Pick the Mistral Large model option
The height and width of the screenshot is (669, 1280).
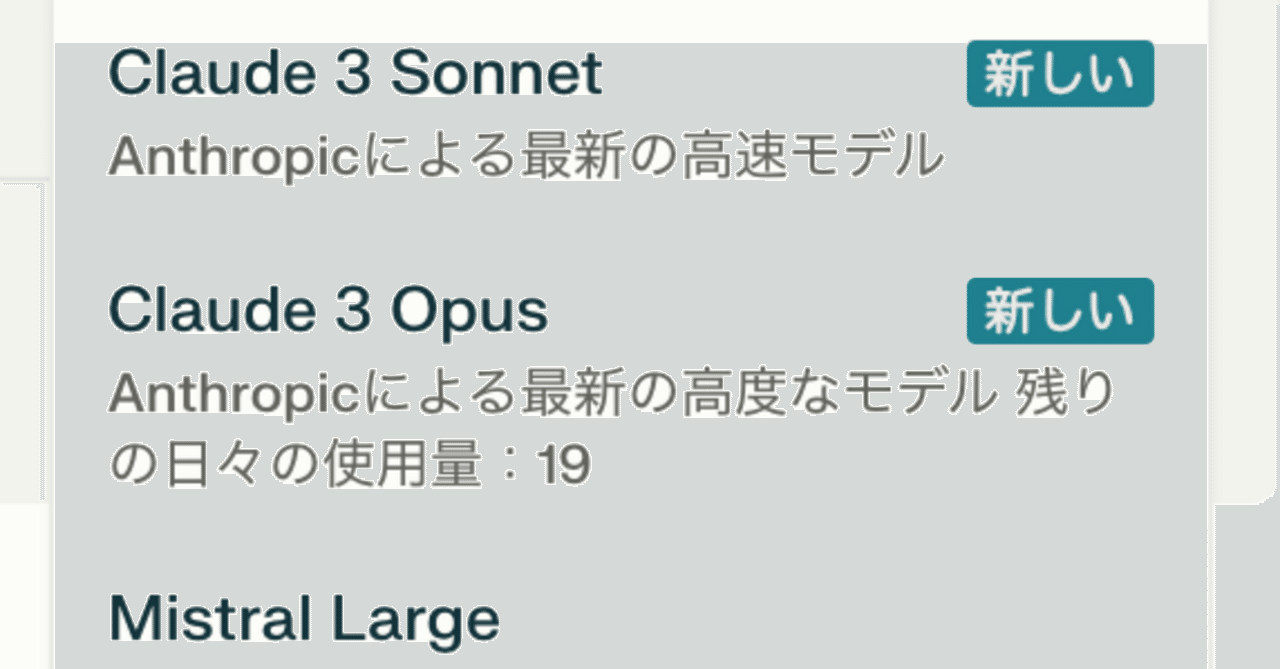303,619
